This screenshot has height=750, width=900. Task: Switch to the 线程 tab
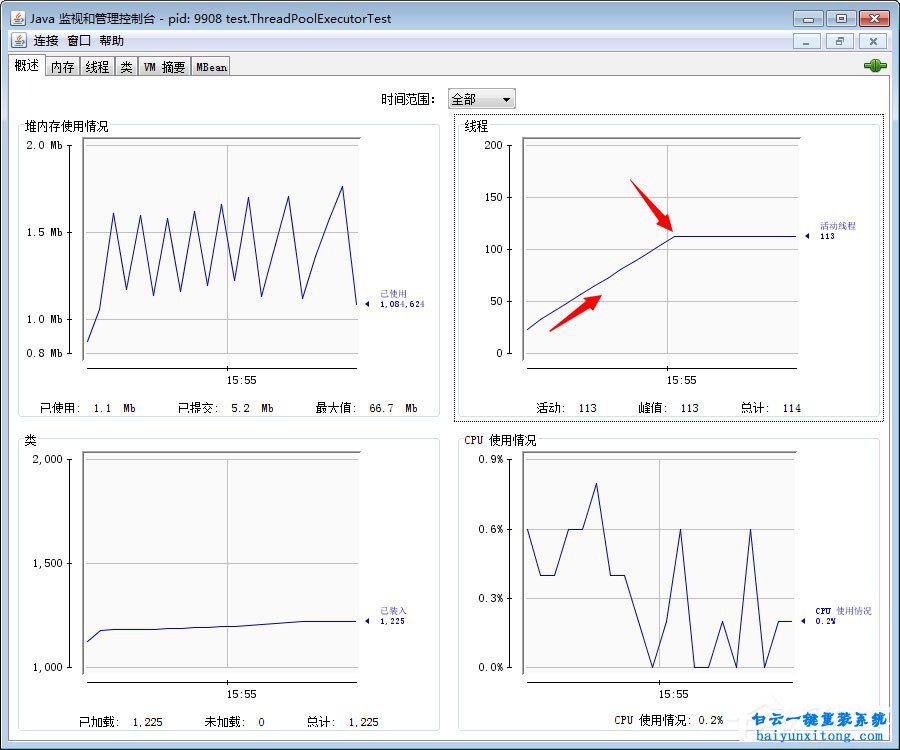(97, 67)
